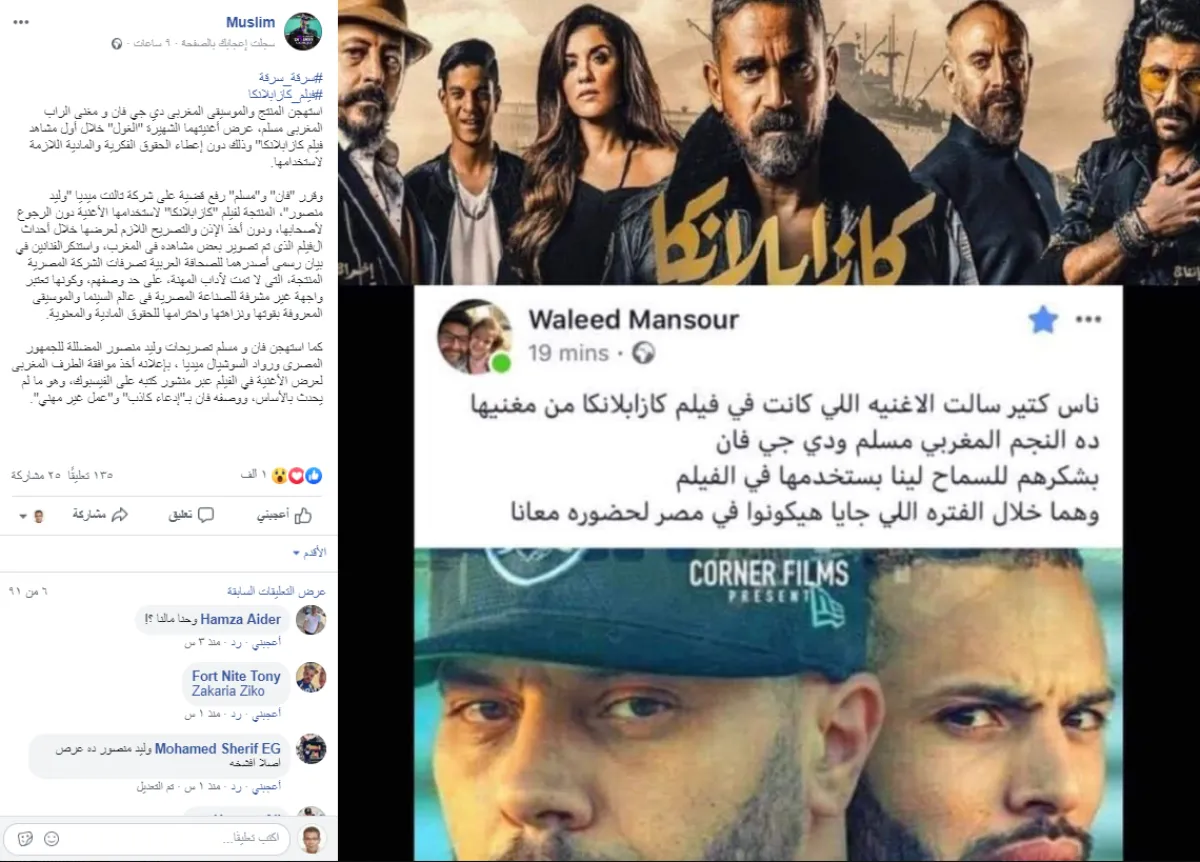
Task: Click the Muslim page profile picture
Action: 303,31
